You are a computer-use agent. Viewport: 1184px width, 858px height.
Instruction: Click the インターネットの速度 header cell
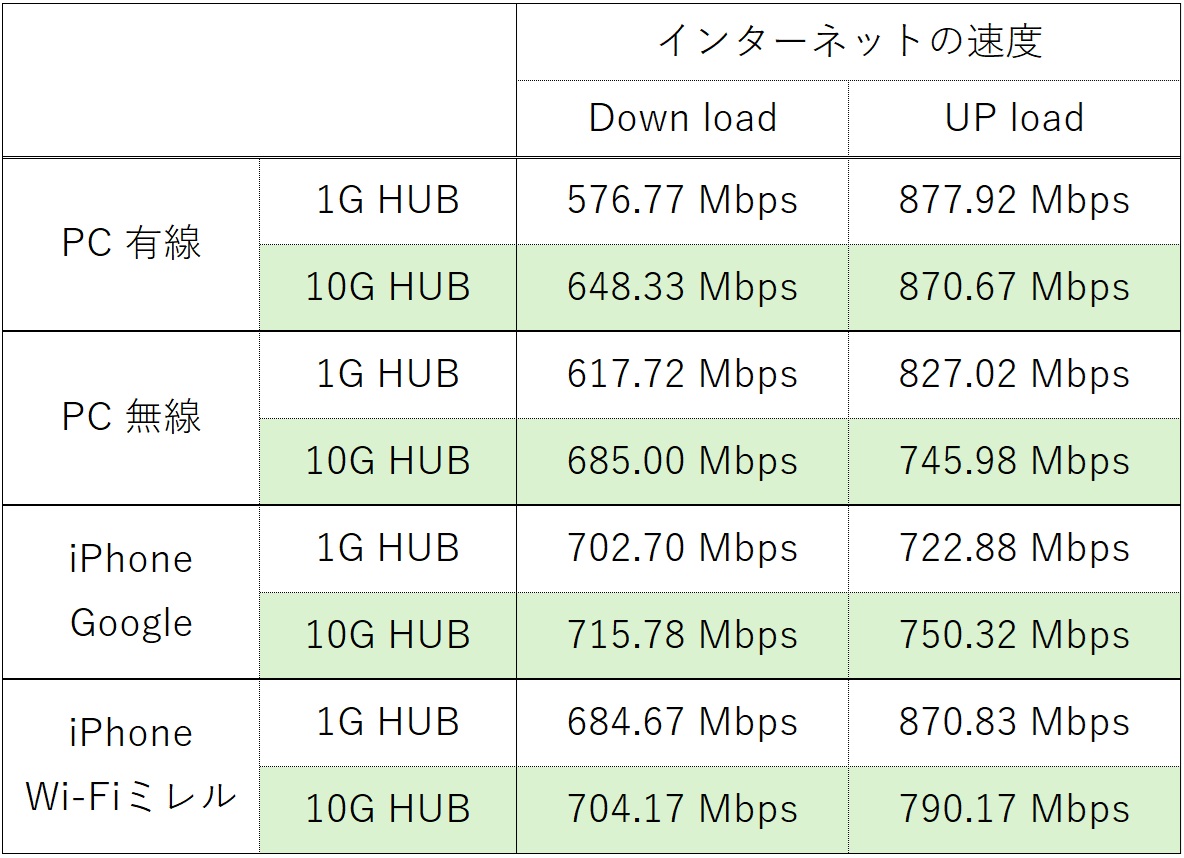(x=848, y=41)
